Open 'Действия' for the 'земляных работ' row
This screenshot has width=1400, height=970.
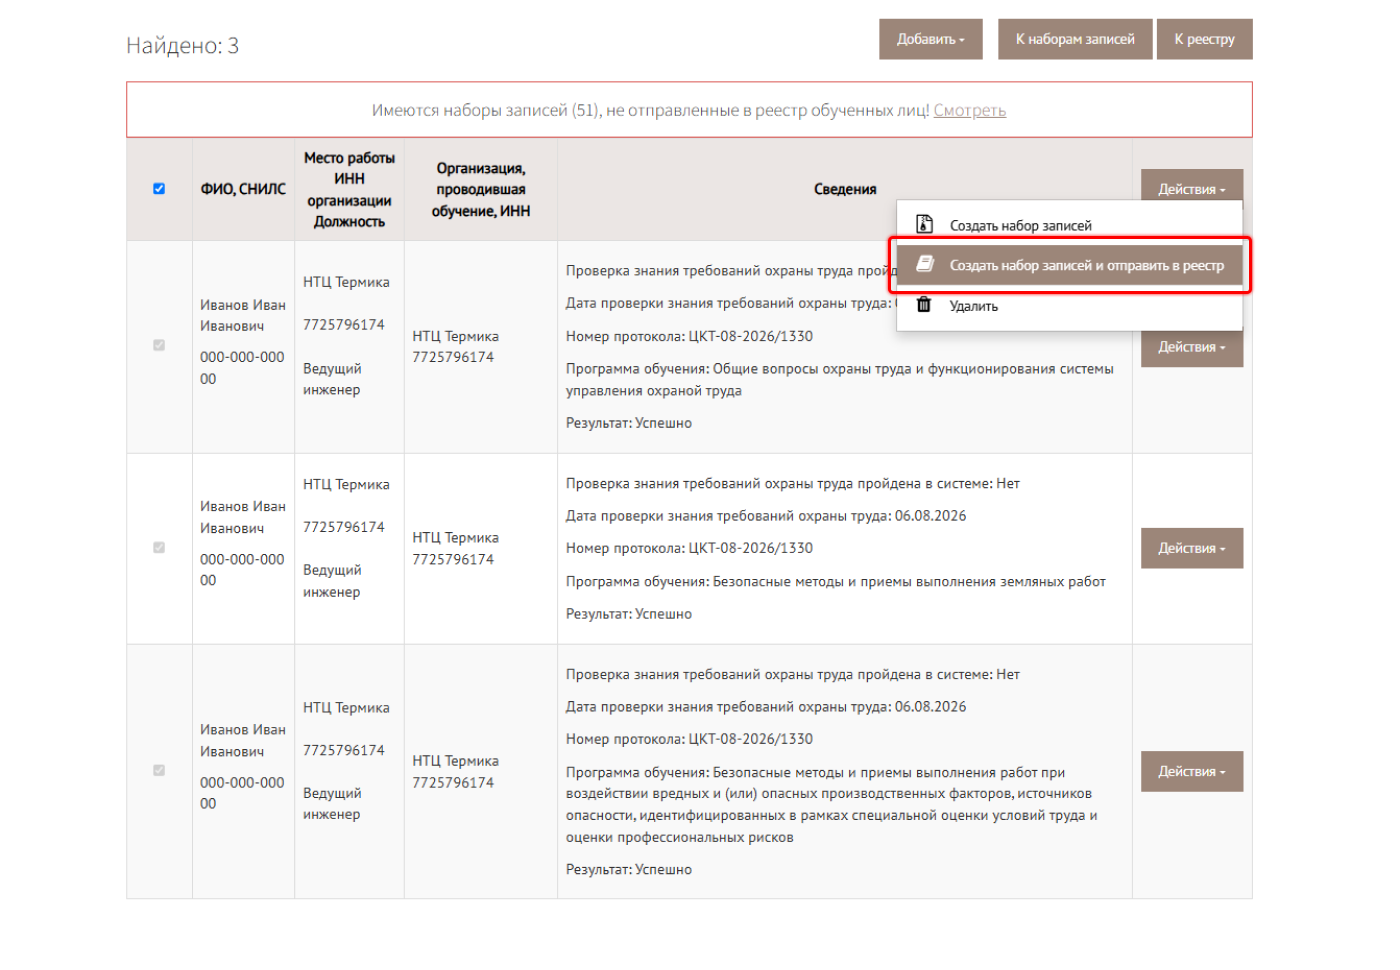point(1192,548)
